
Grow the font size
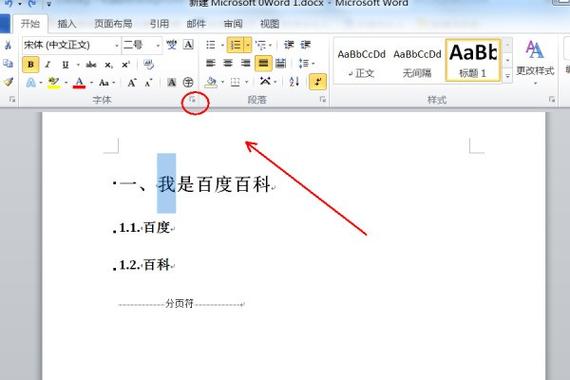coord(132,83)
